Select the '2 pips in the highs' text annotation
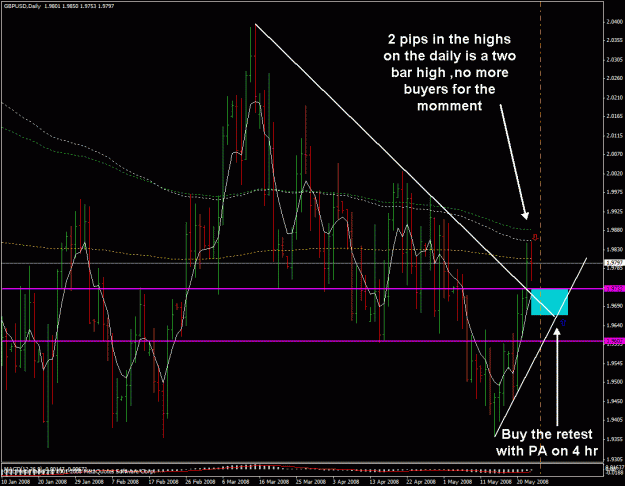 coord(450,73)
